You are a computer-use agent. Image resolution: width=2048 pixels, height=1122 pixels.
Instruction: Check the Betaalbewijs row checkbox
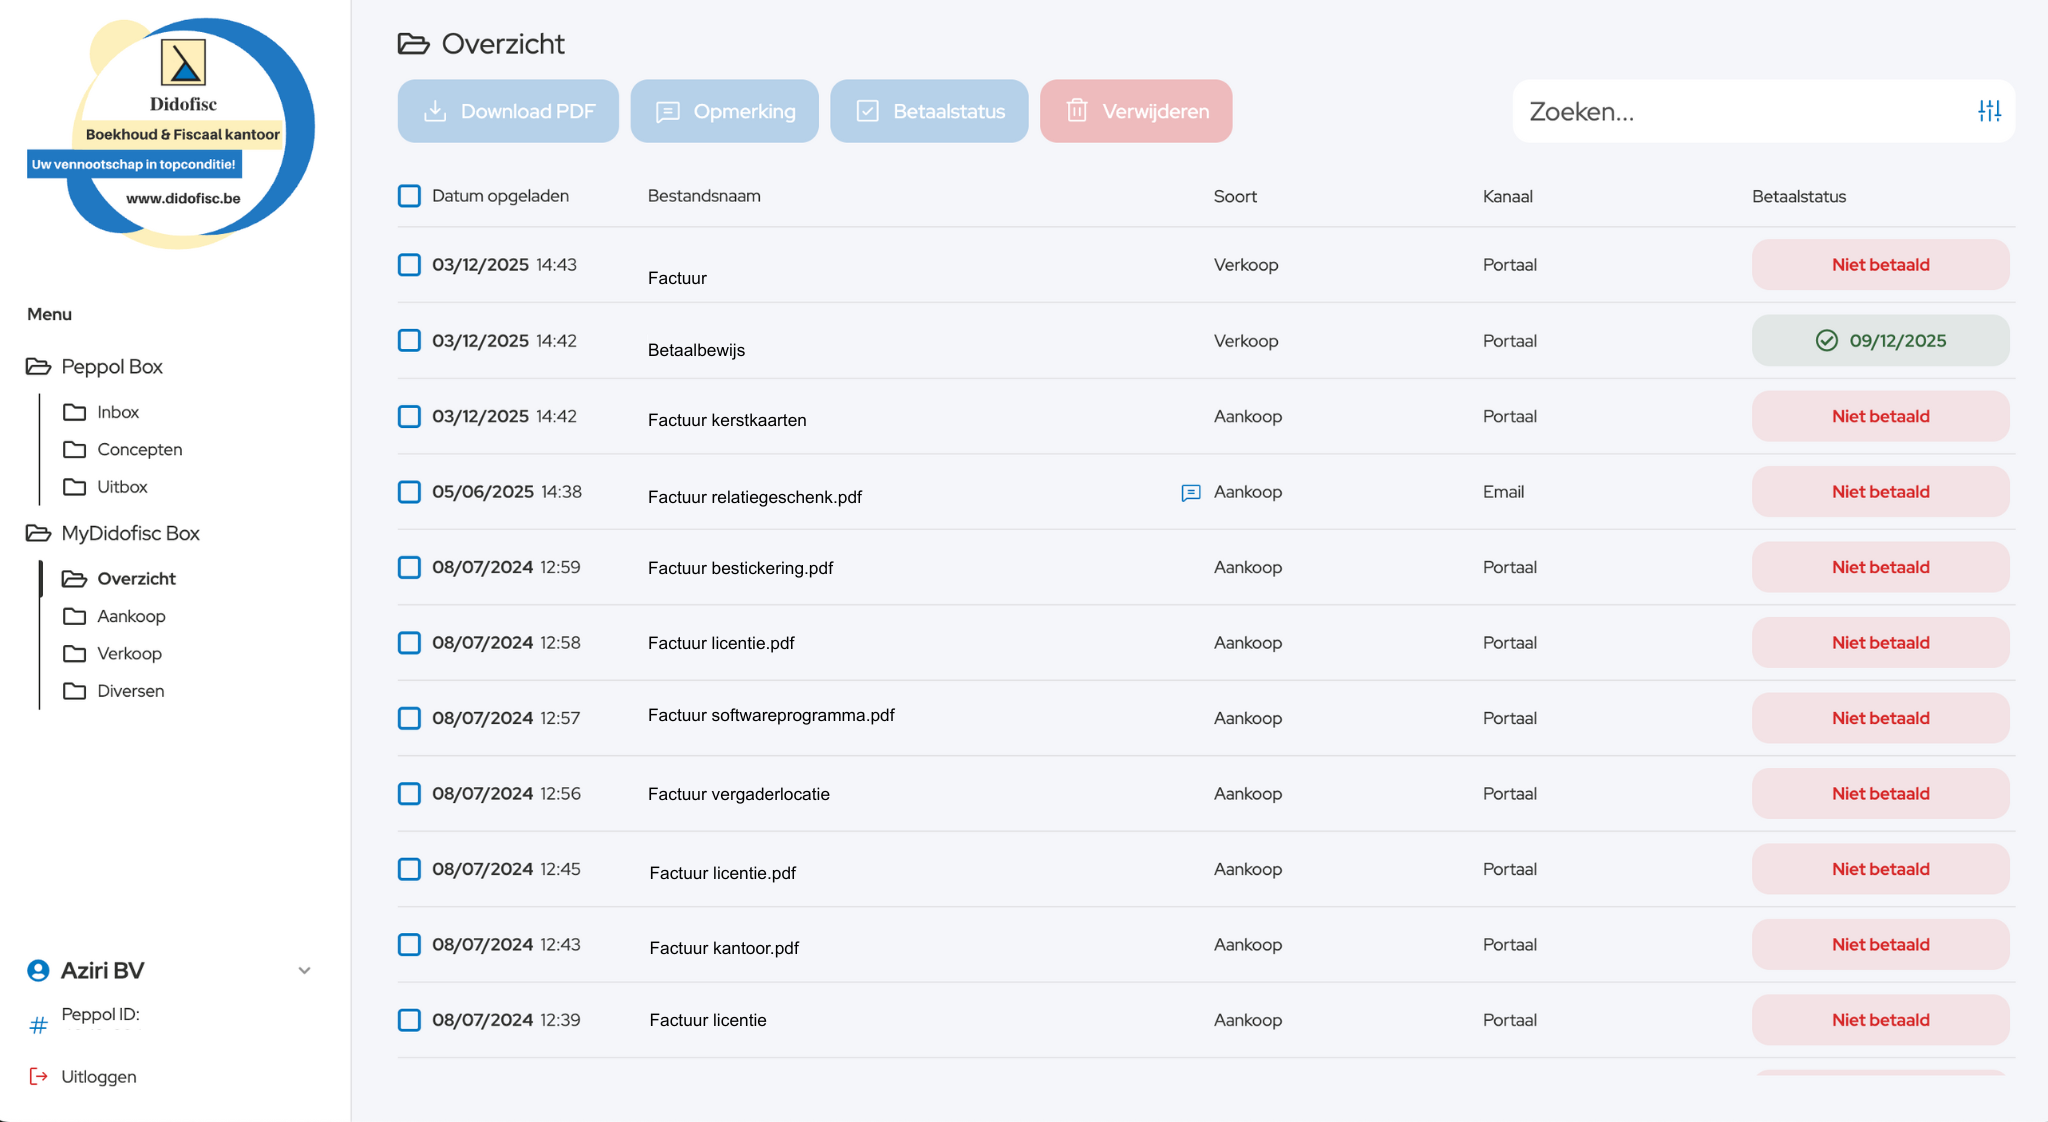(x=409, y=340)
